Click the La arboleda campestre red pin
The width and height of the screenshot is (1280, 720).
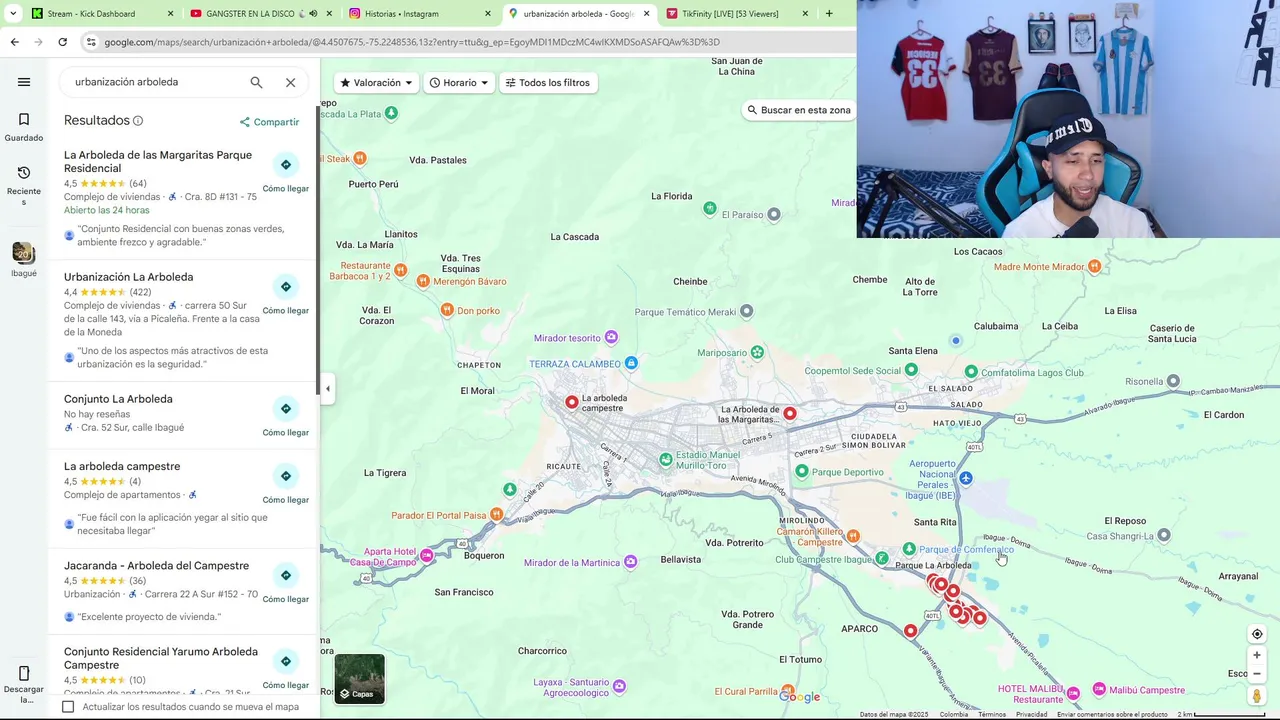click(x=571, y=402)
